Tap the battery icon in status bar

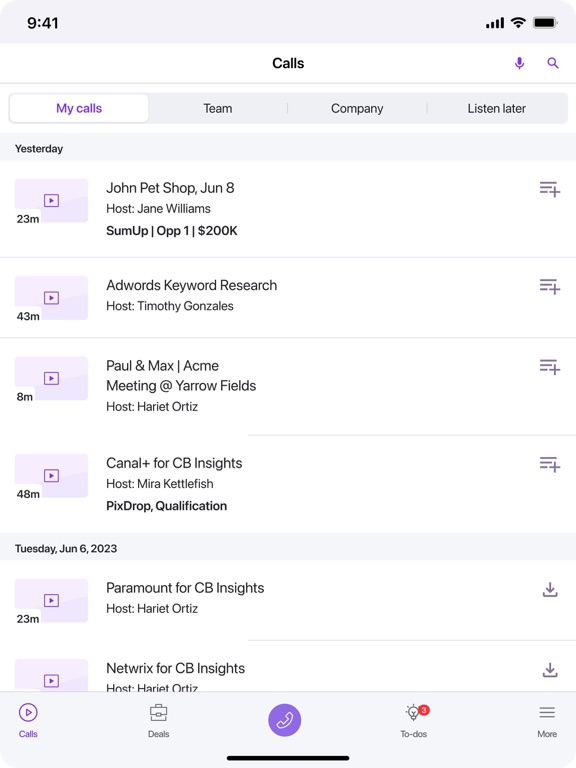click(x=545, y=23)
